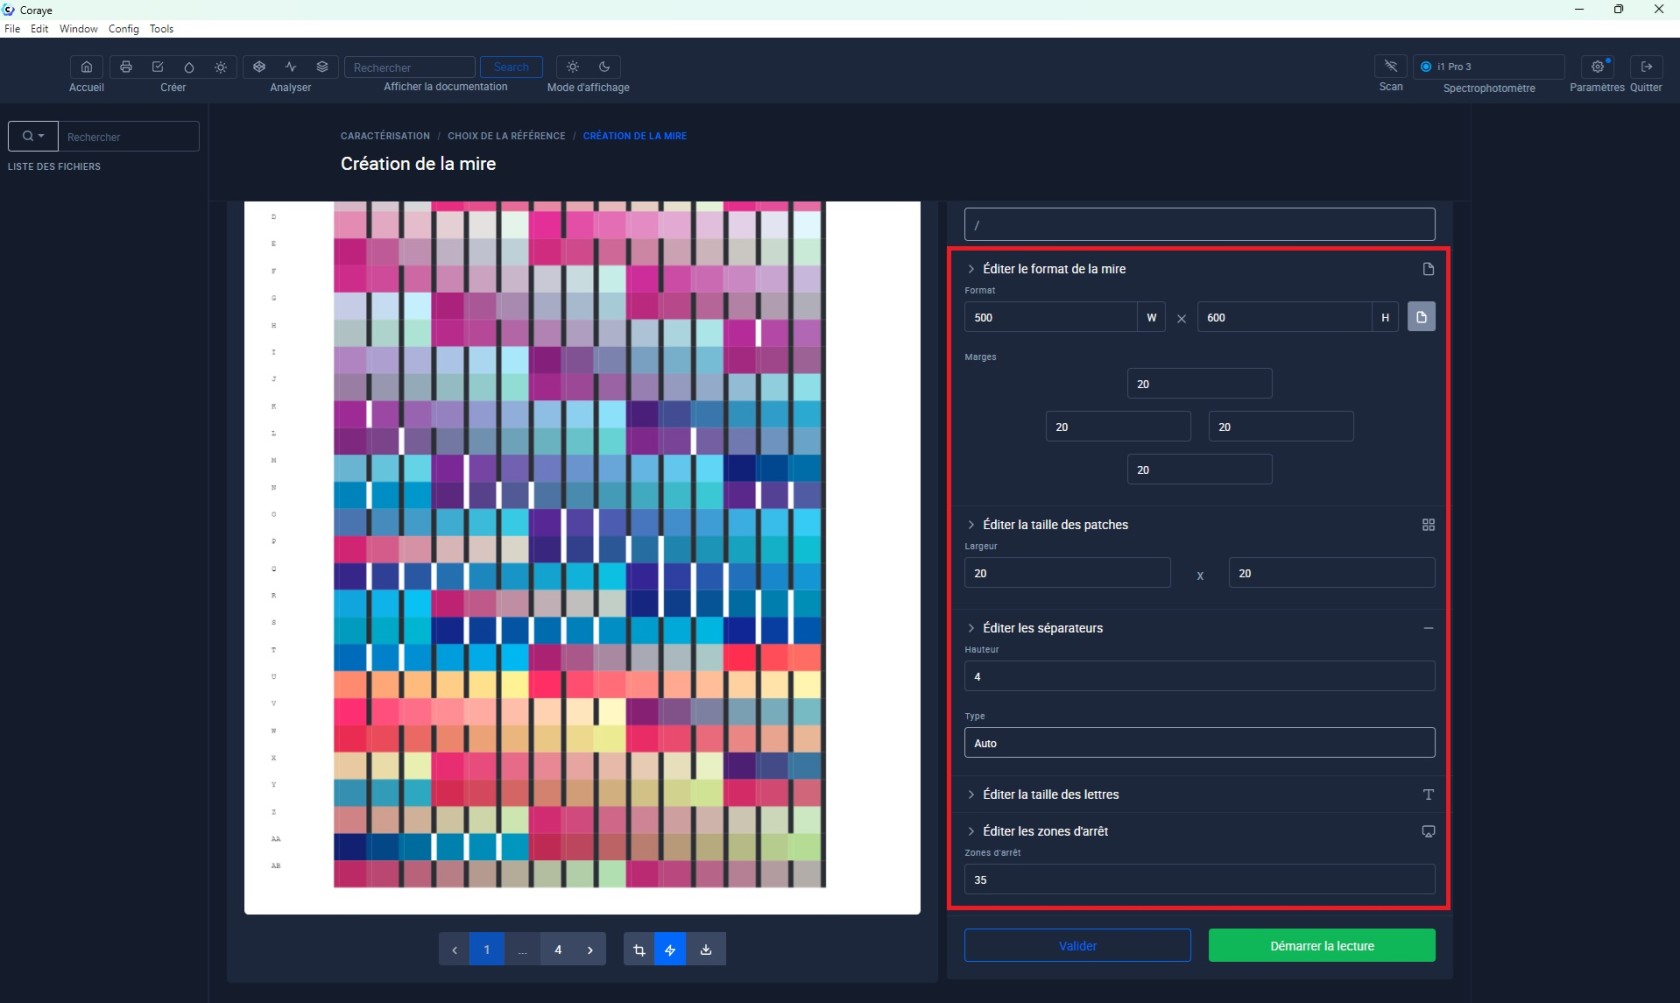Expand the Éditer la taille des lettres section
Viewport: 1680px width, 1003px height.
971,795
